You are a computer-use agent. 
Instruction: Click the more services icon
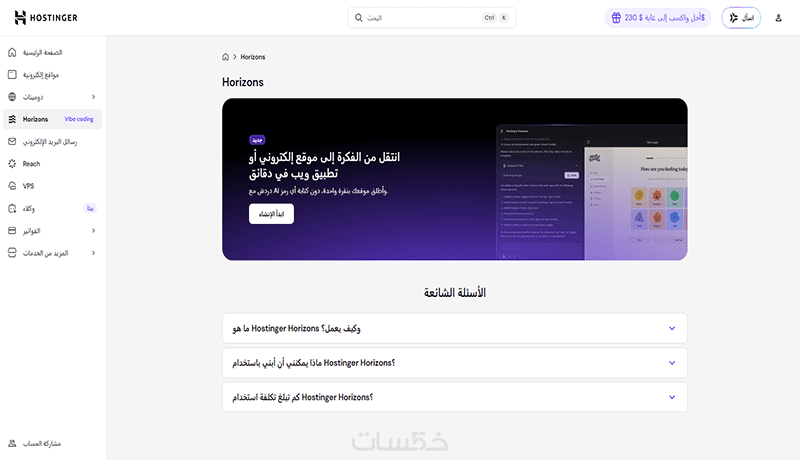[x=12, y=253]
